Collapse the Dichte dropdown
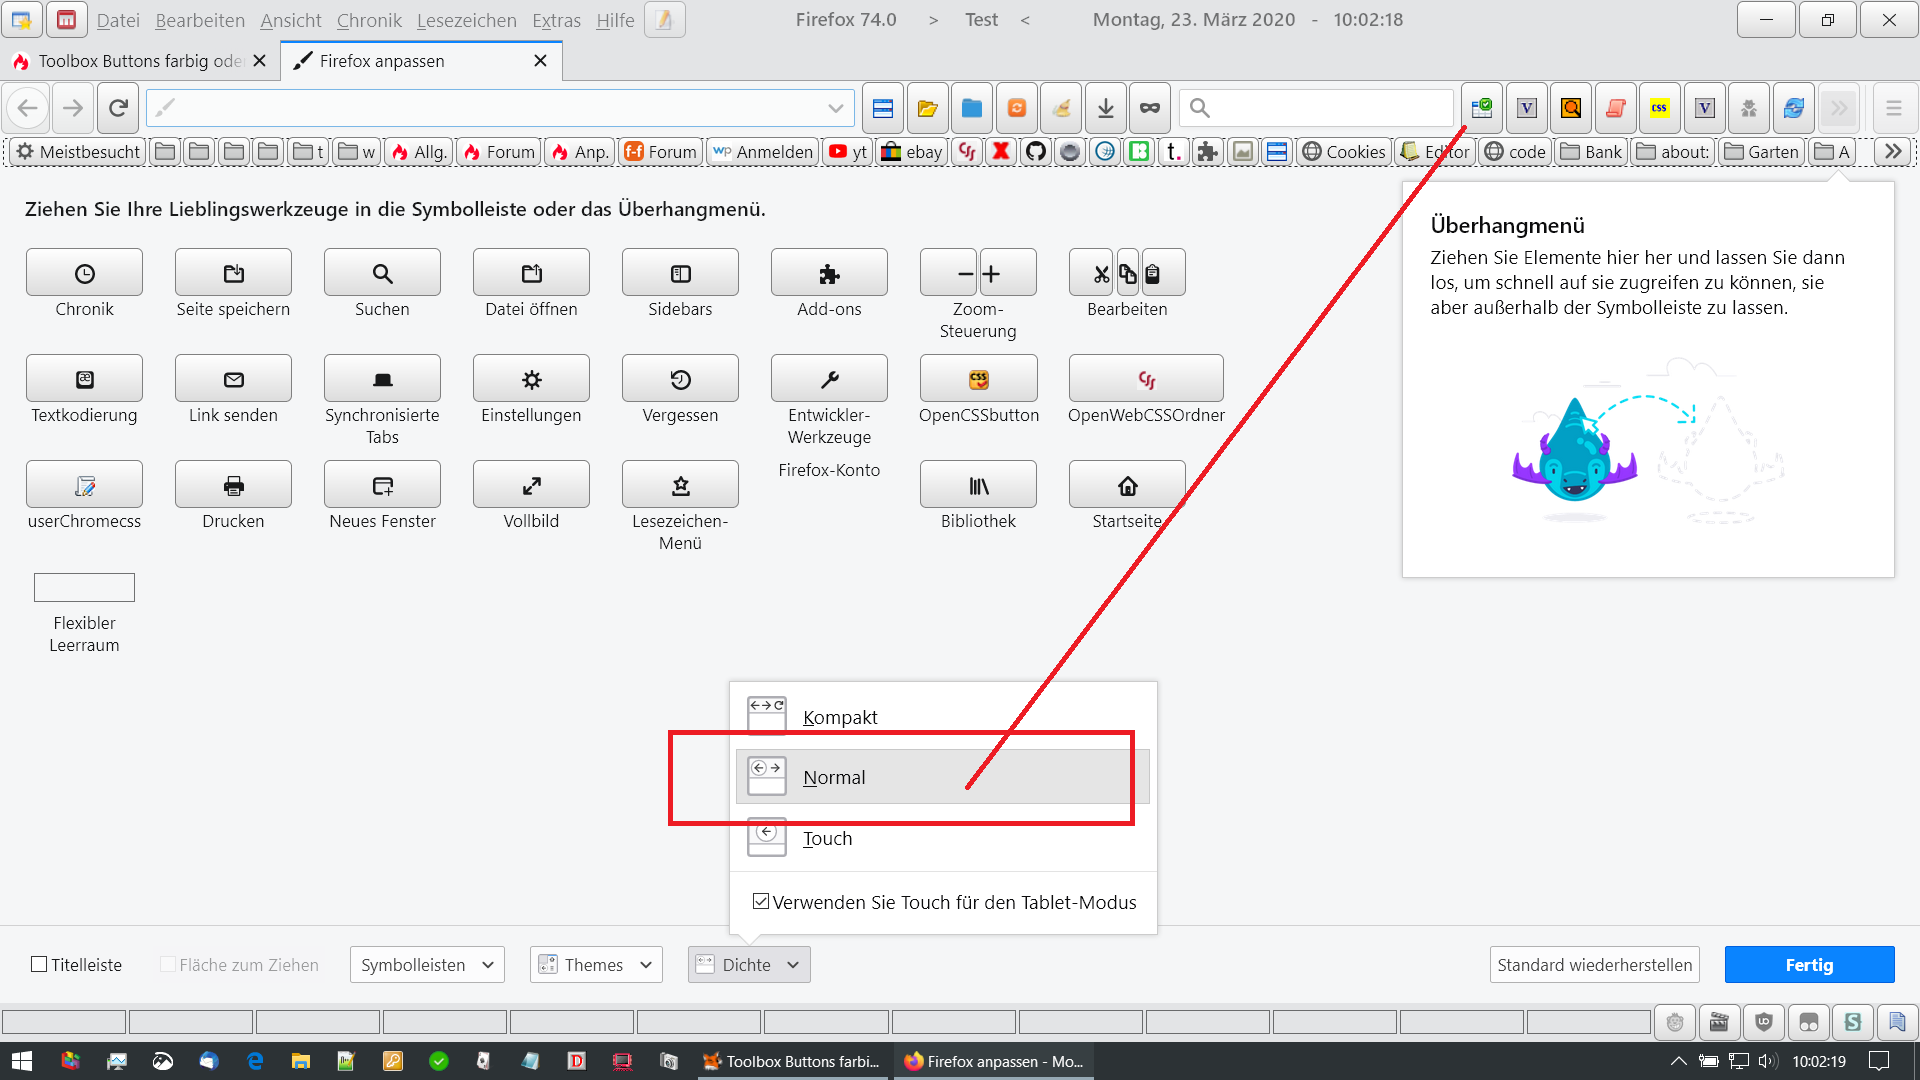1920x1080 pixels. click(749, 964)
